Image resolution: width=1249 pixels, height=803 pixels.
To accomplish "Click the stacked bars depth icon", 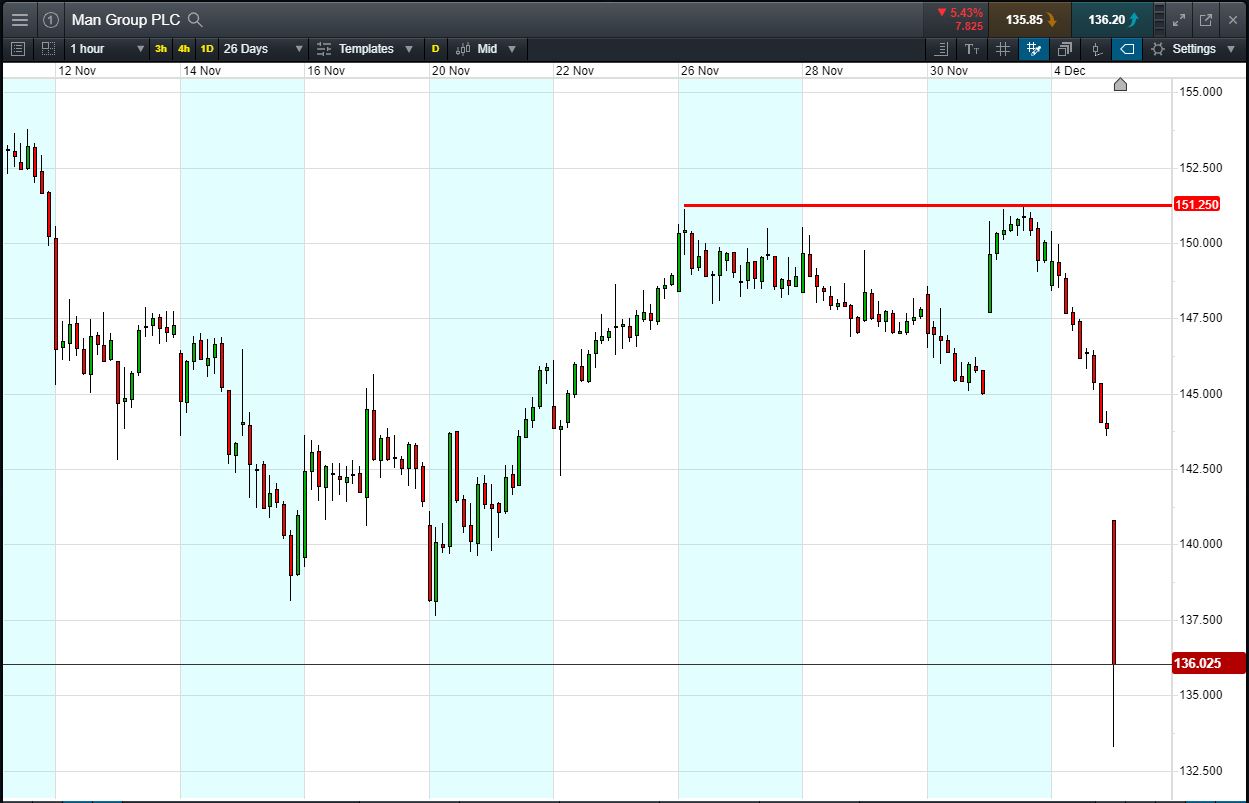I will click(1159, 19).
